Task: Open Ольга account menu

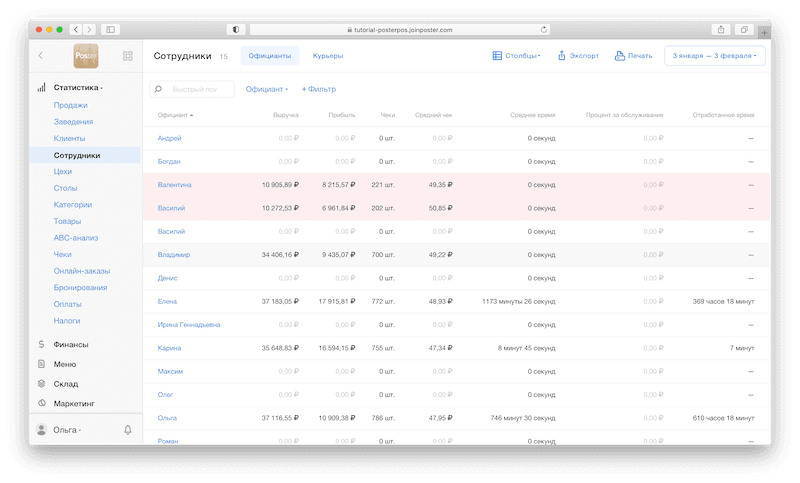Action: click(x=67, y=430)
